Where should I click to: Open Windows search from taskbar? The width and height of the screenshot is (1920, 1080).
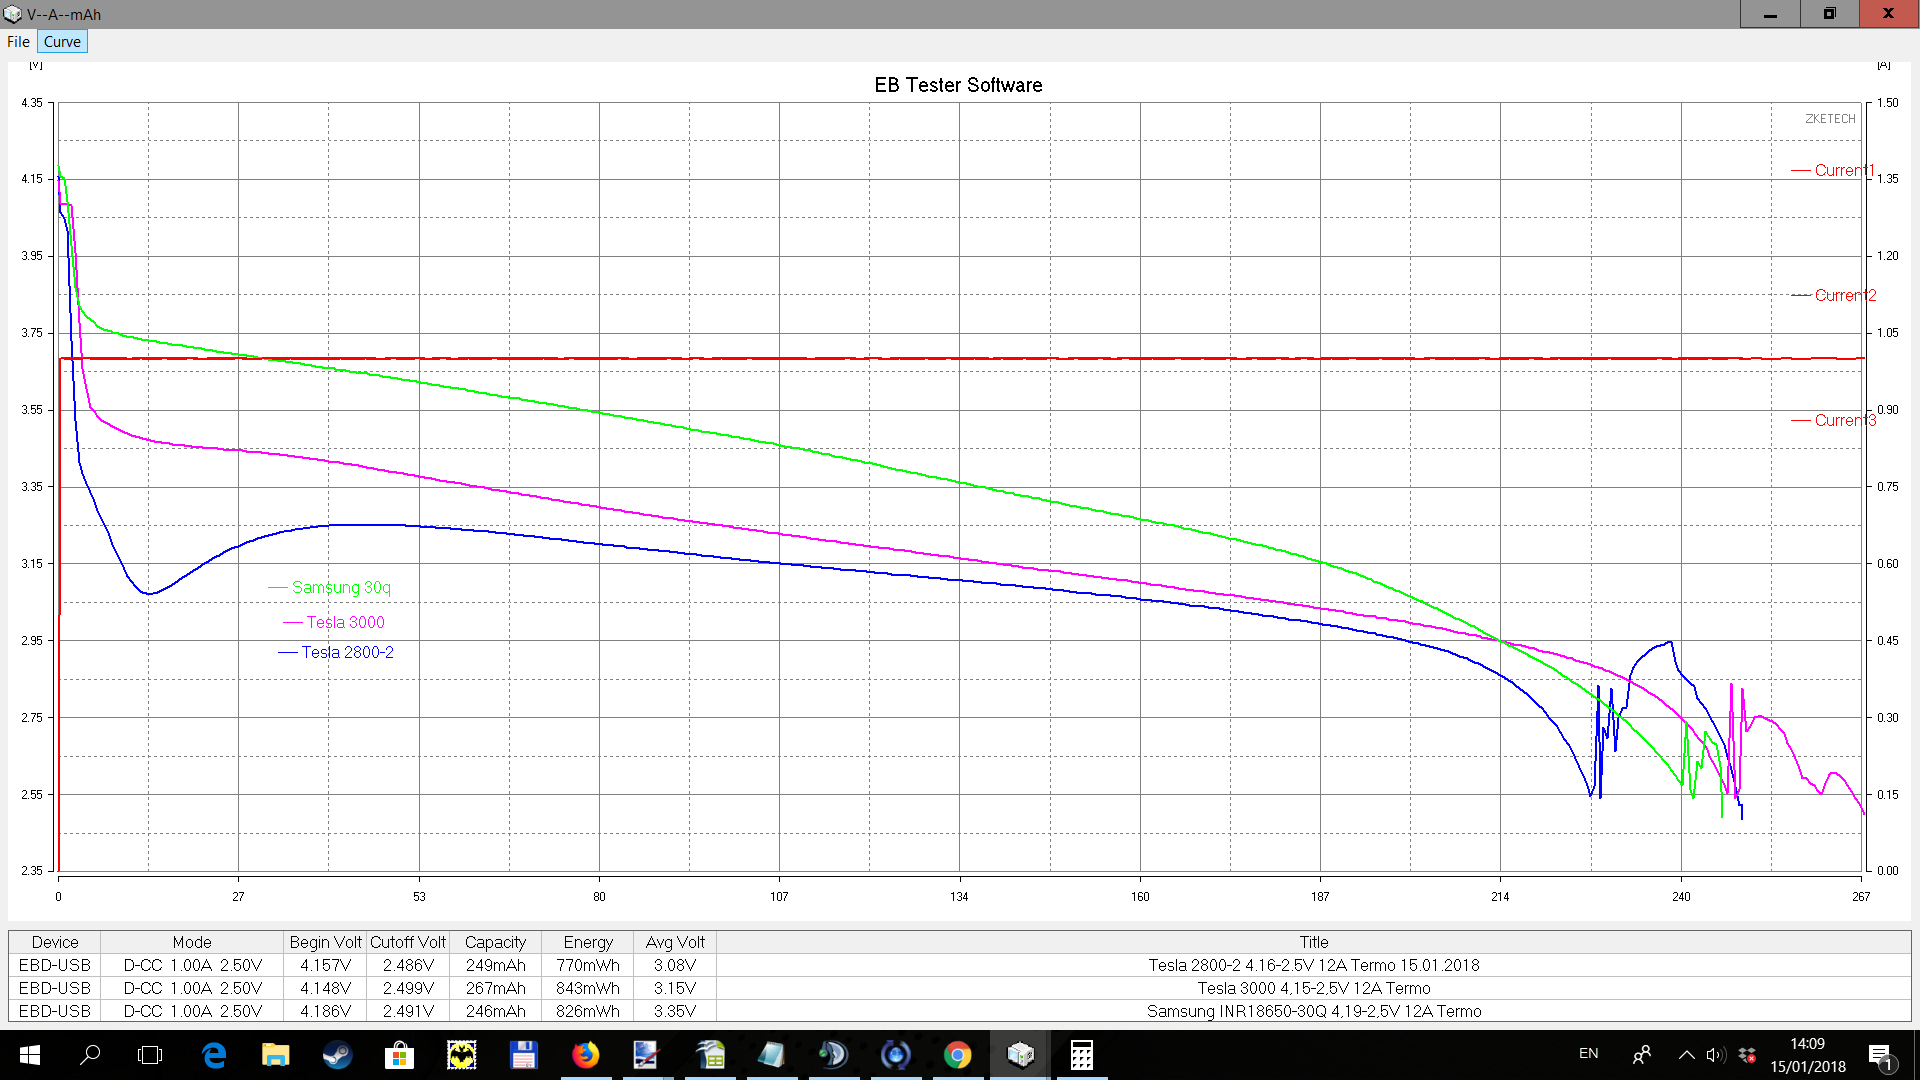coord(90,1055)
